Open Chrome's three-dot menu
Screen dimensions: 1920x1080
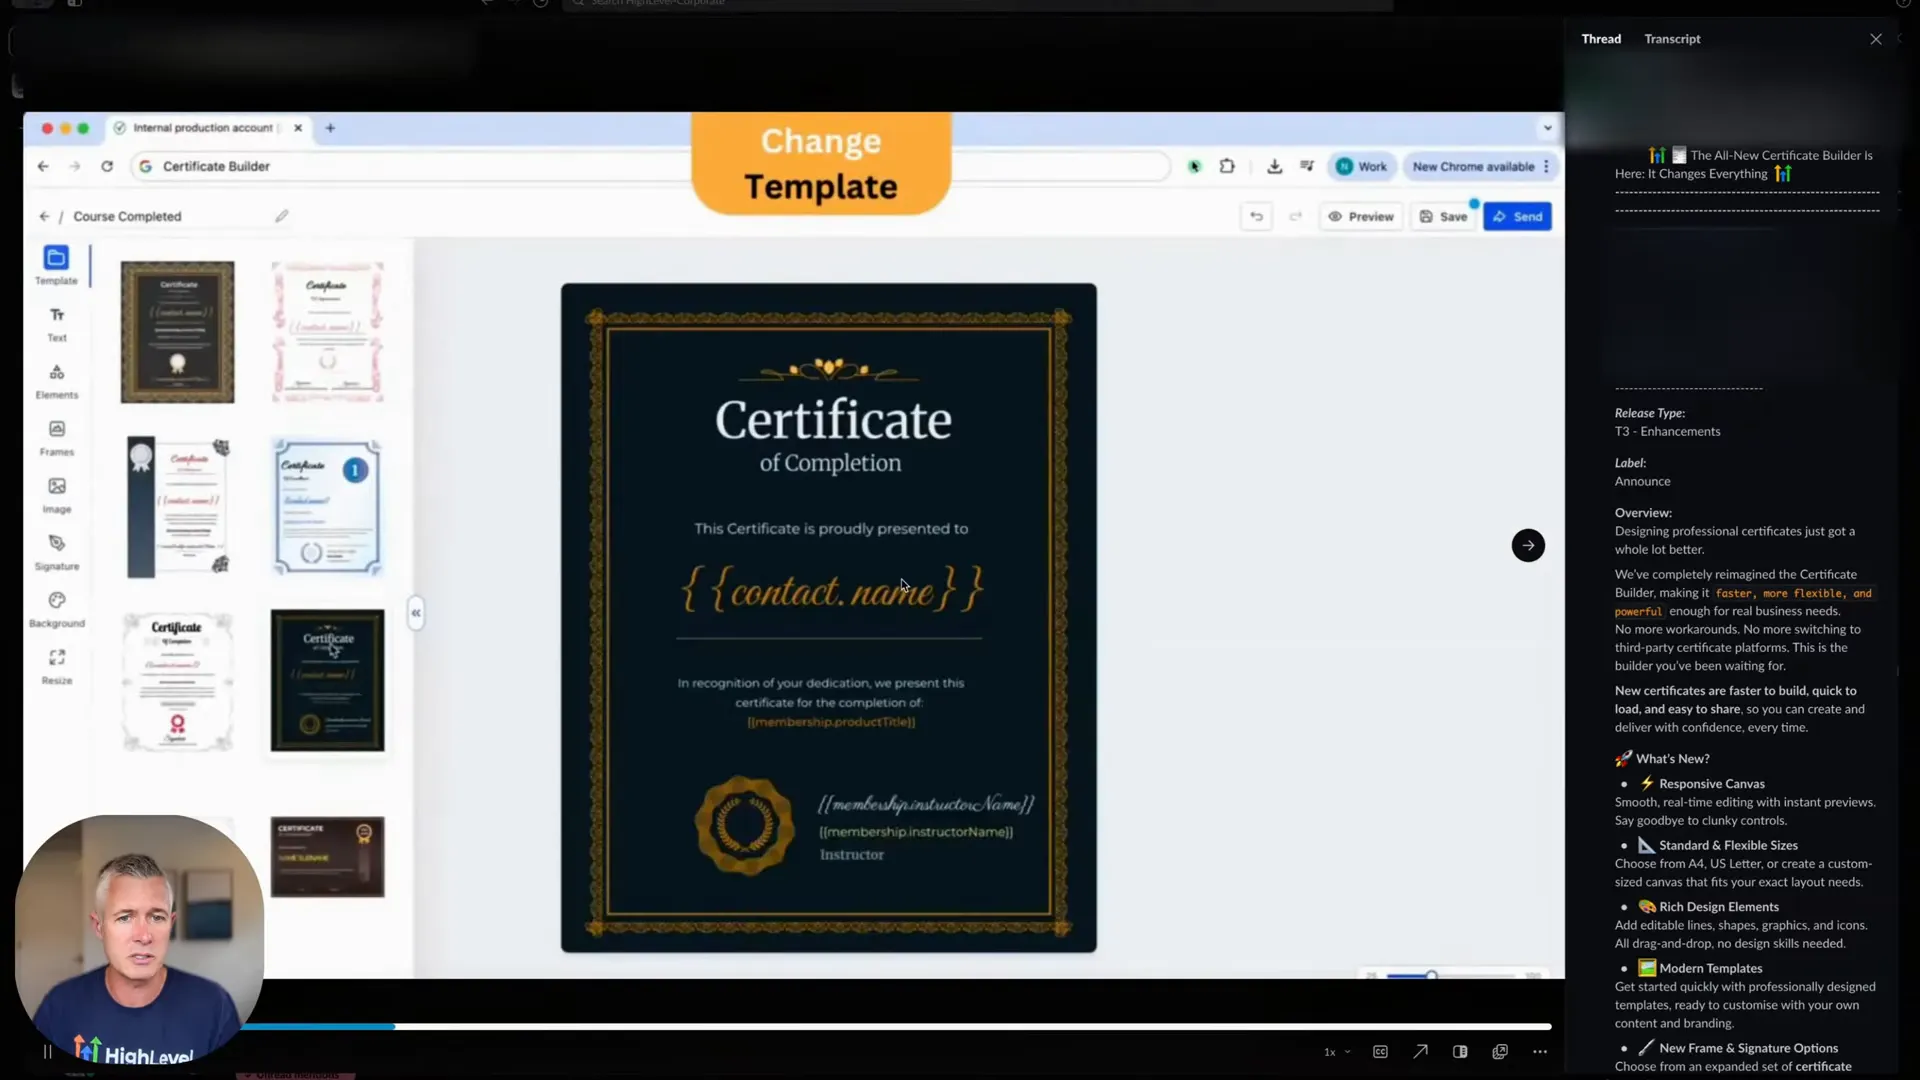click(x=1546, y=166)
